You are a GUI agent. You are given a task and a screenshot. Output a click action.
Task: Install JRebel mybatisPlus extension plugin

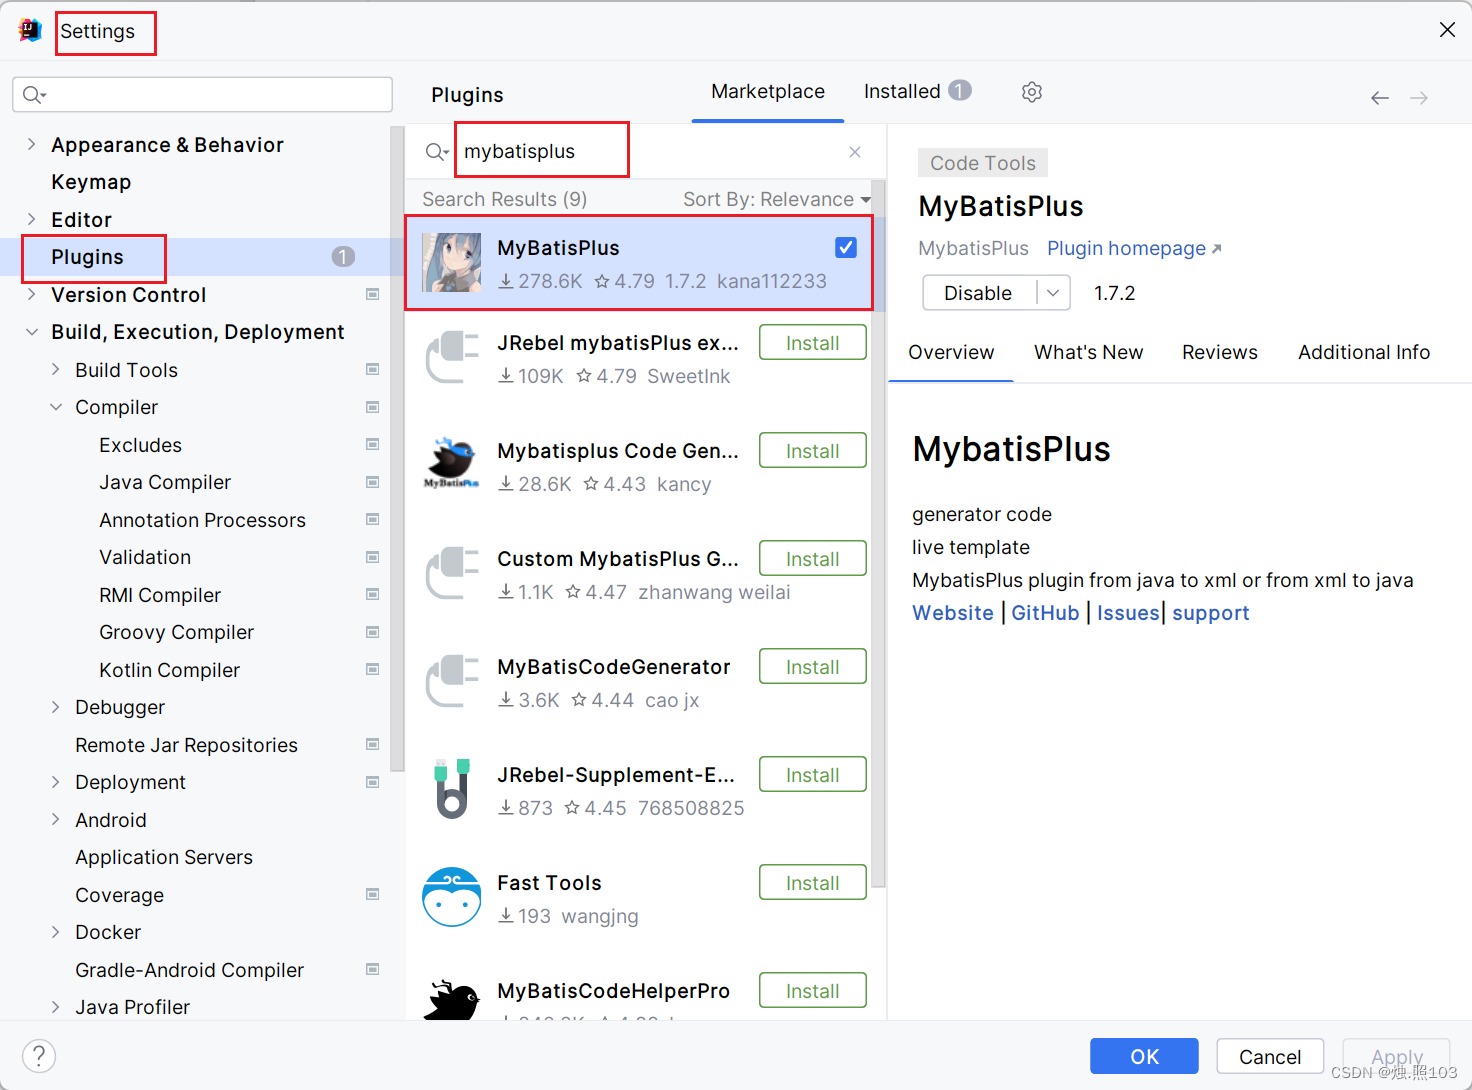click(813, 343)
